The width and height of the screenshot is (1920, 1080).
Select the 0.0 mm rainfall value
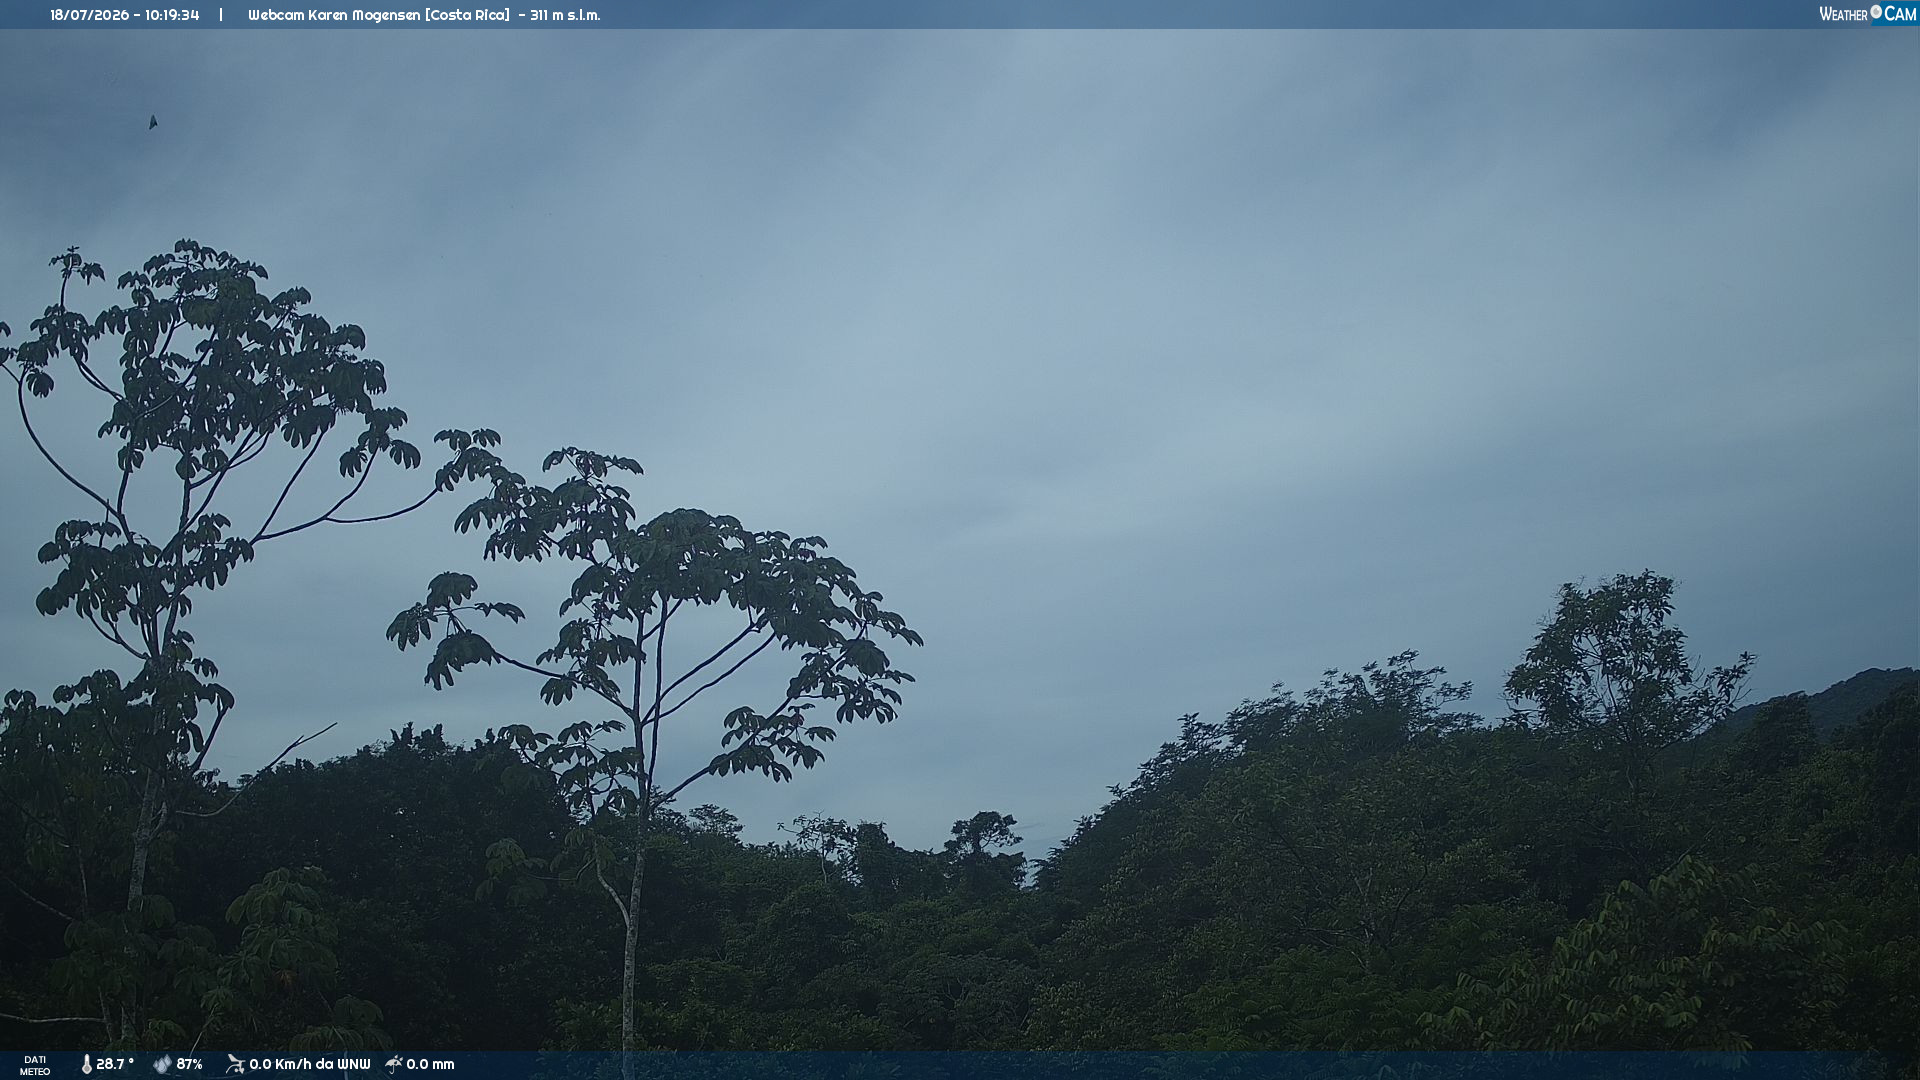[x=430, y=1064]
